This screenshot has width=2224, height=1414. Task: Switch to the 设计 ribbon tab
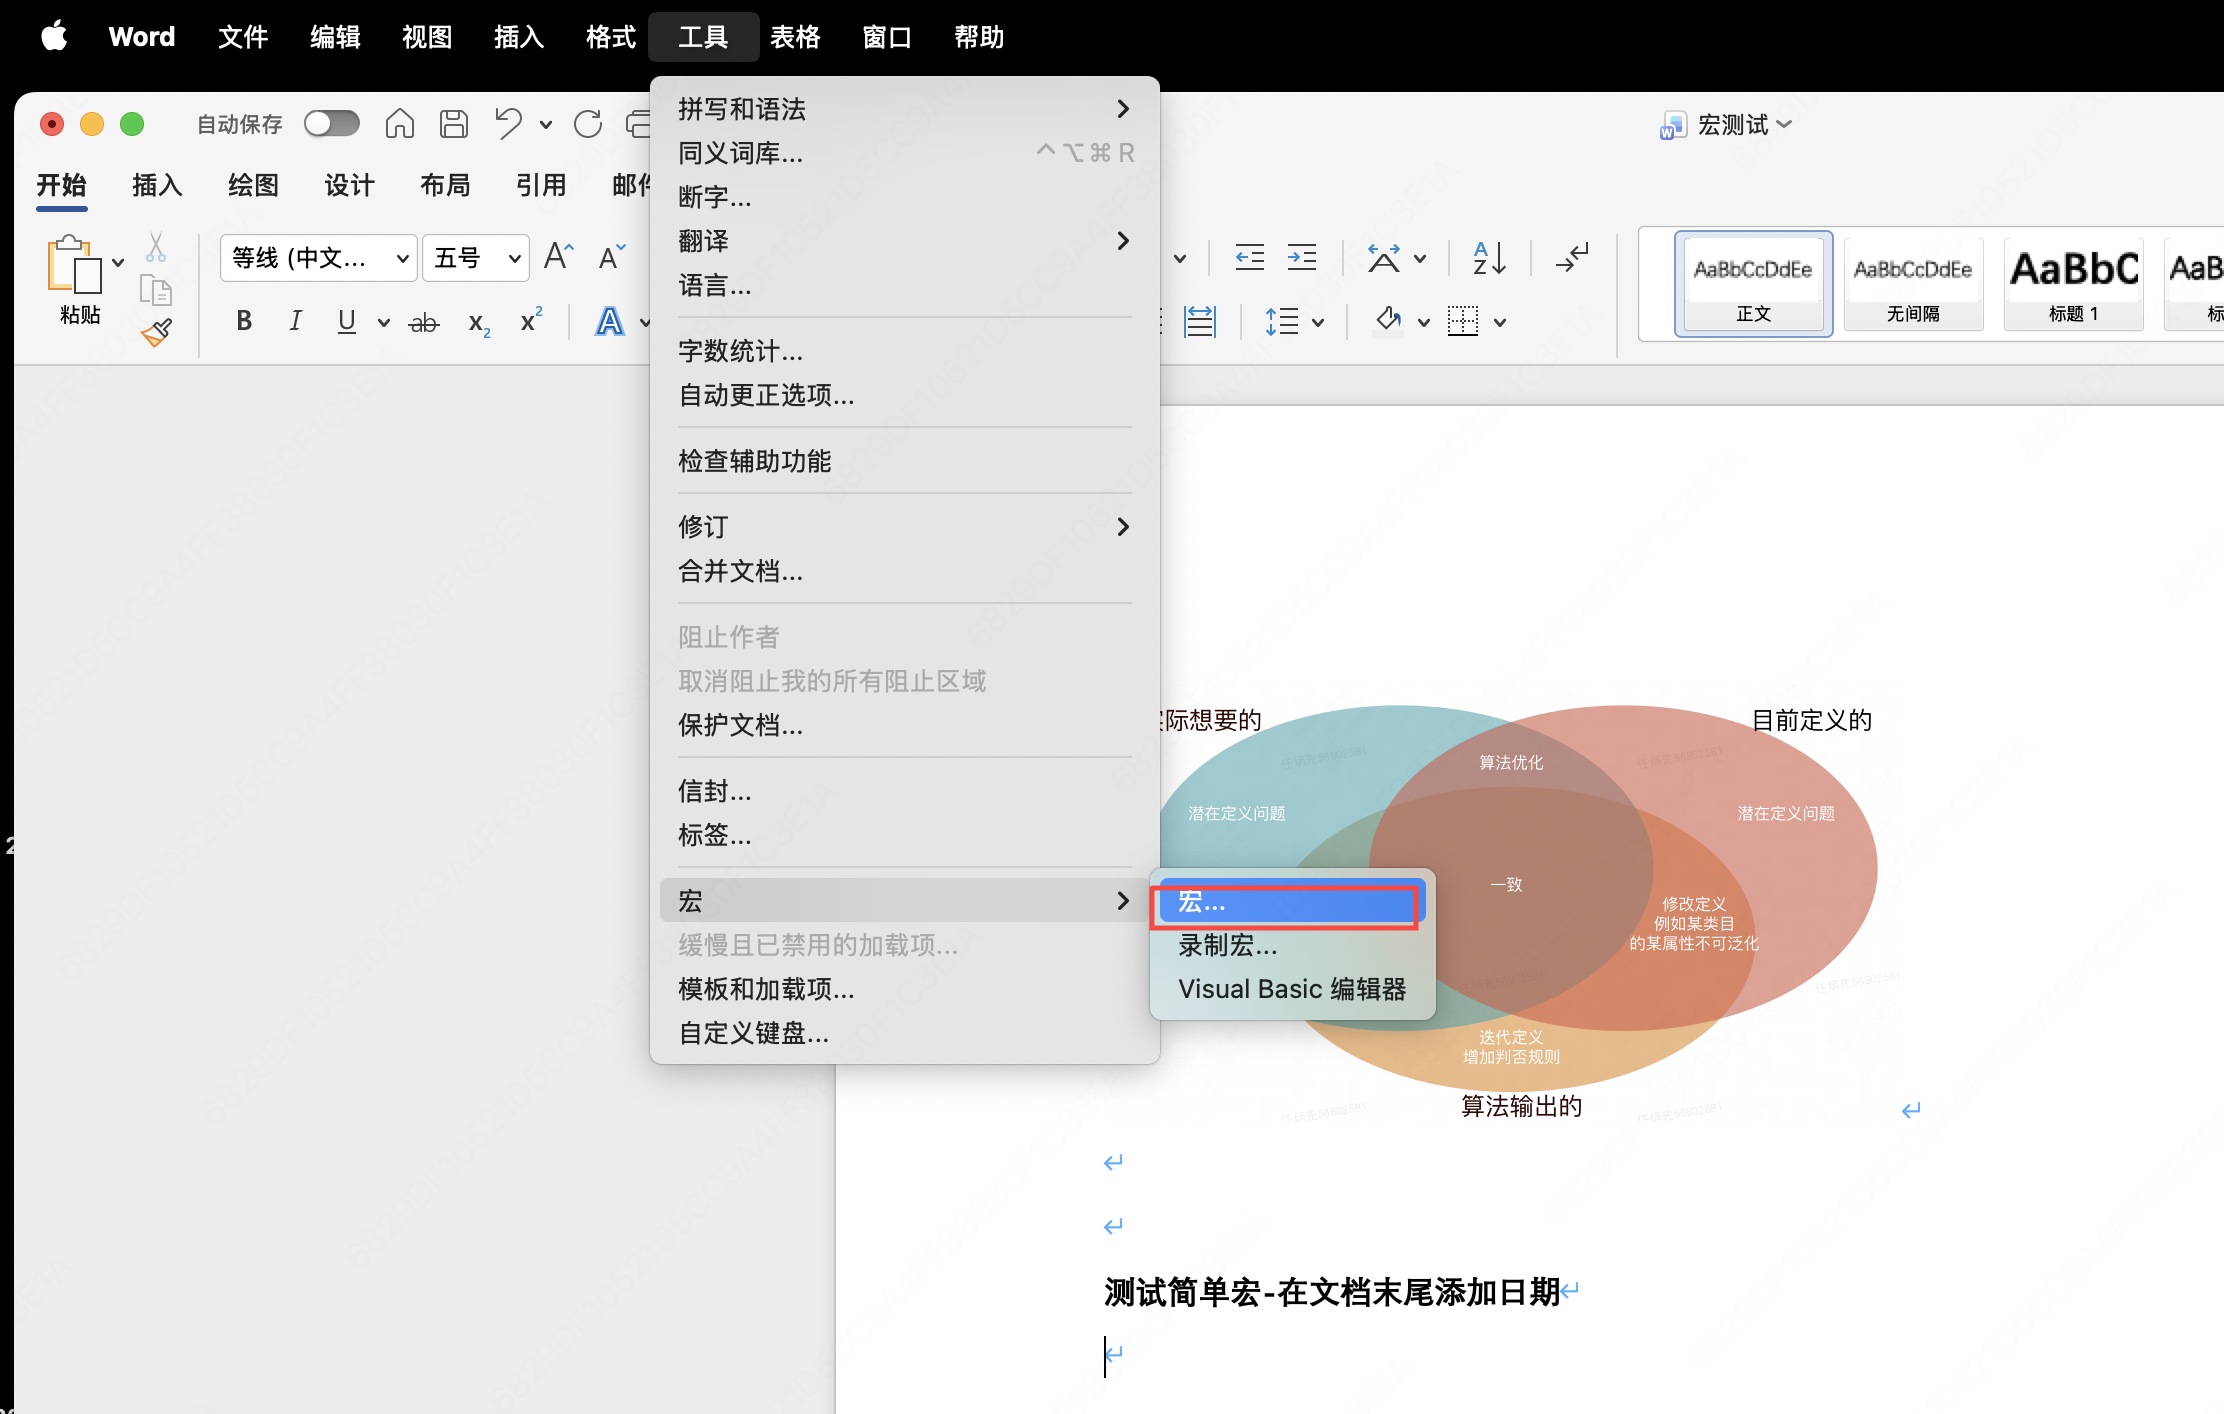(349, 185)
